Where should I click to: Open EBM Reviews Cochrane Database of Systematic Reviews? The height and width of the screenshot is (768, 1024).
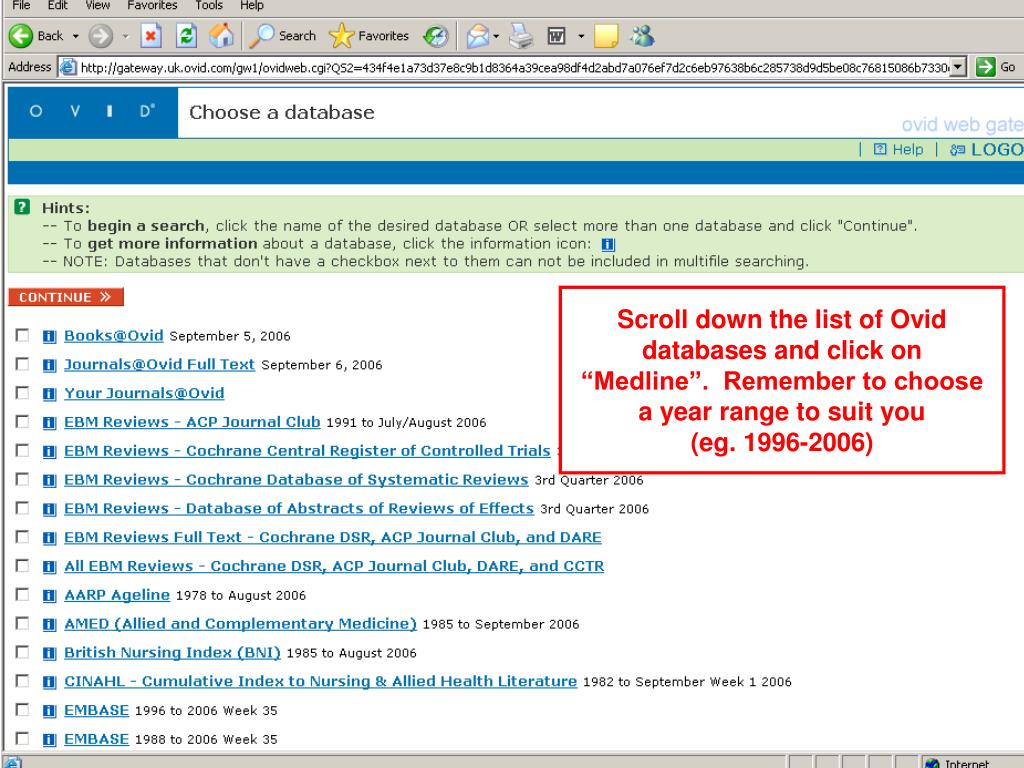[x=296, y=480]
